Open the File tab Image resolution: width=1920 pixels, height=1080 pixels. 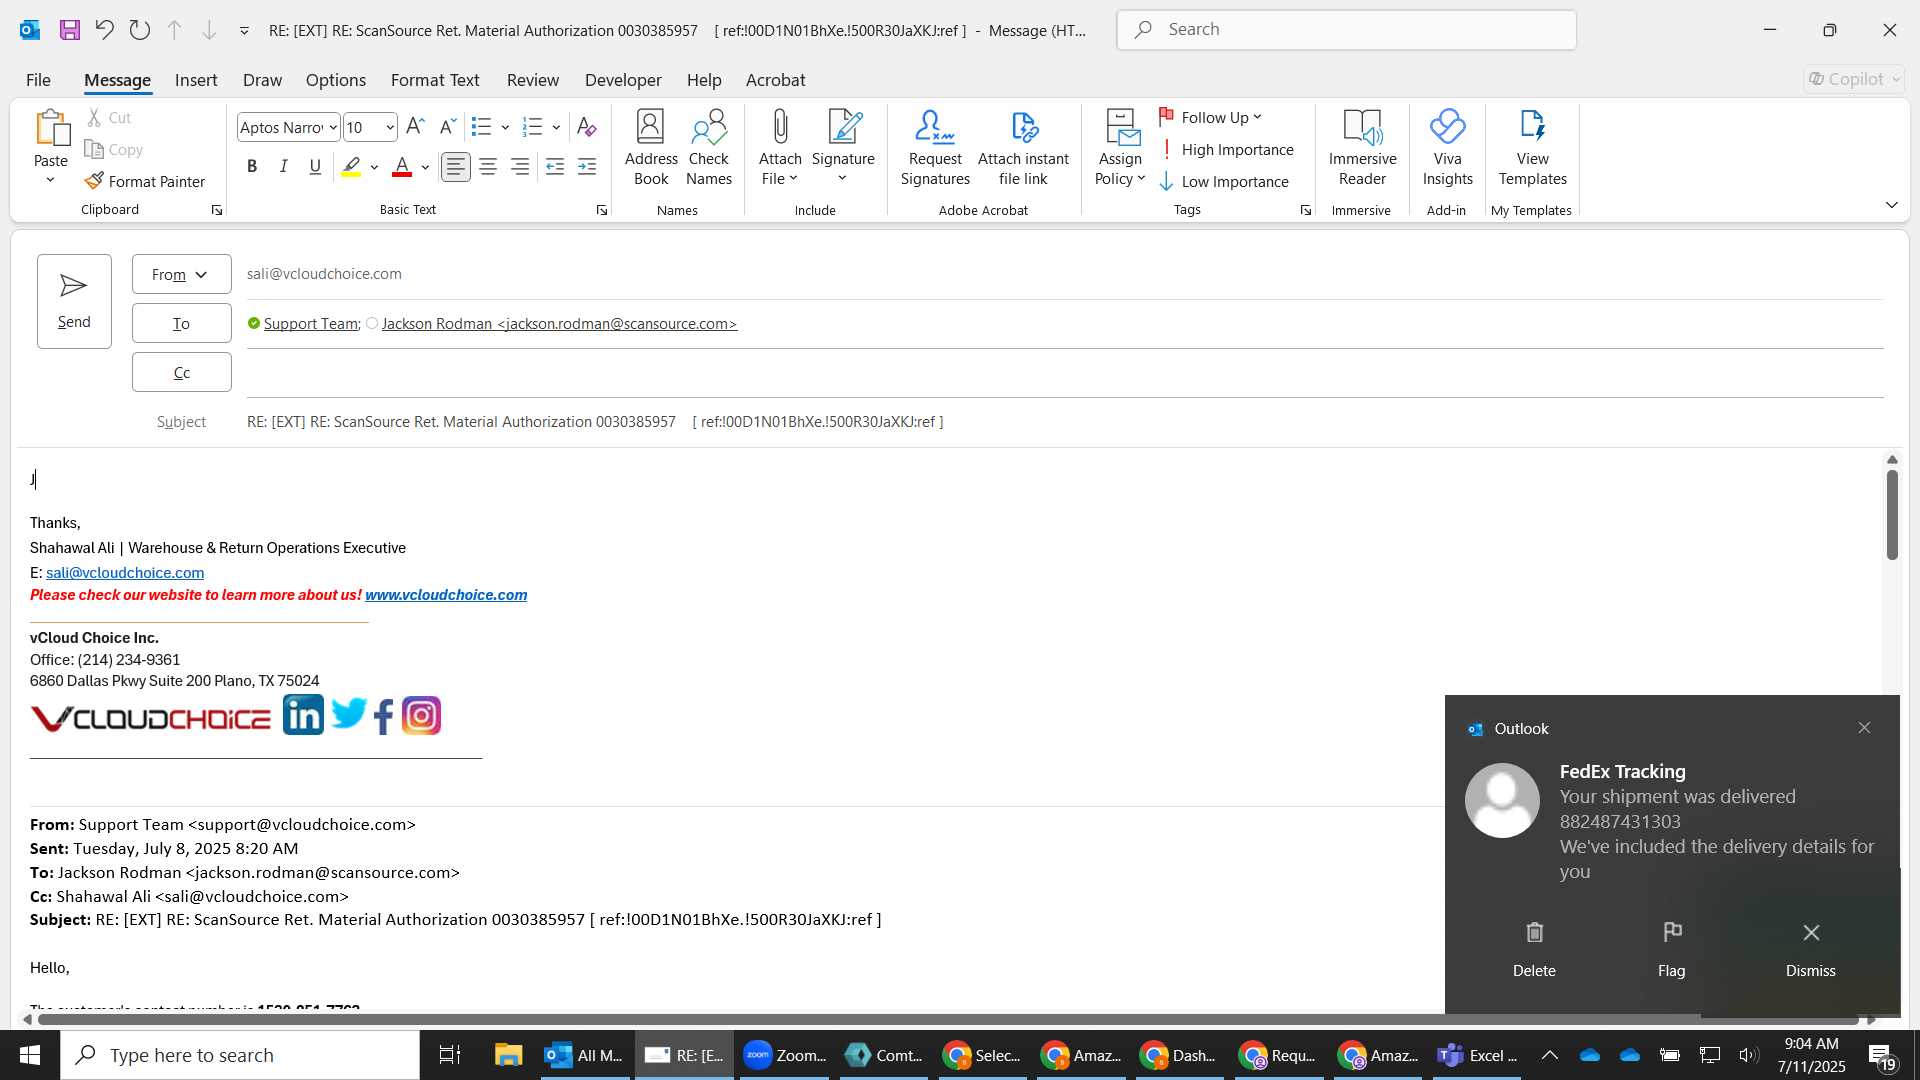38,80
